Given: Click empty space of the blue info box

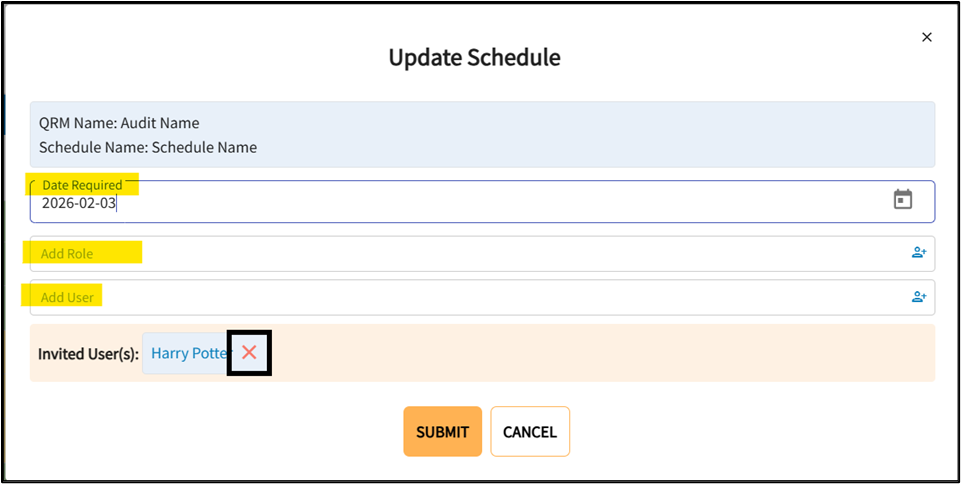Looking at the screenshot, I should pyautogui.click(x=600, y=135).
